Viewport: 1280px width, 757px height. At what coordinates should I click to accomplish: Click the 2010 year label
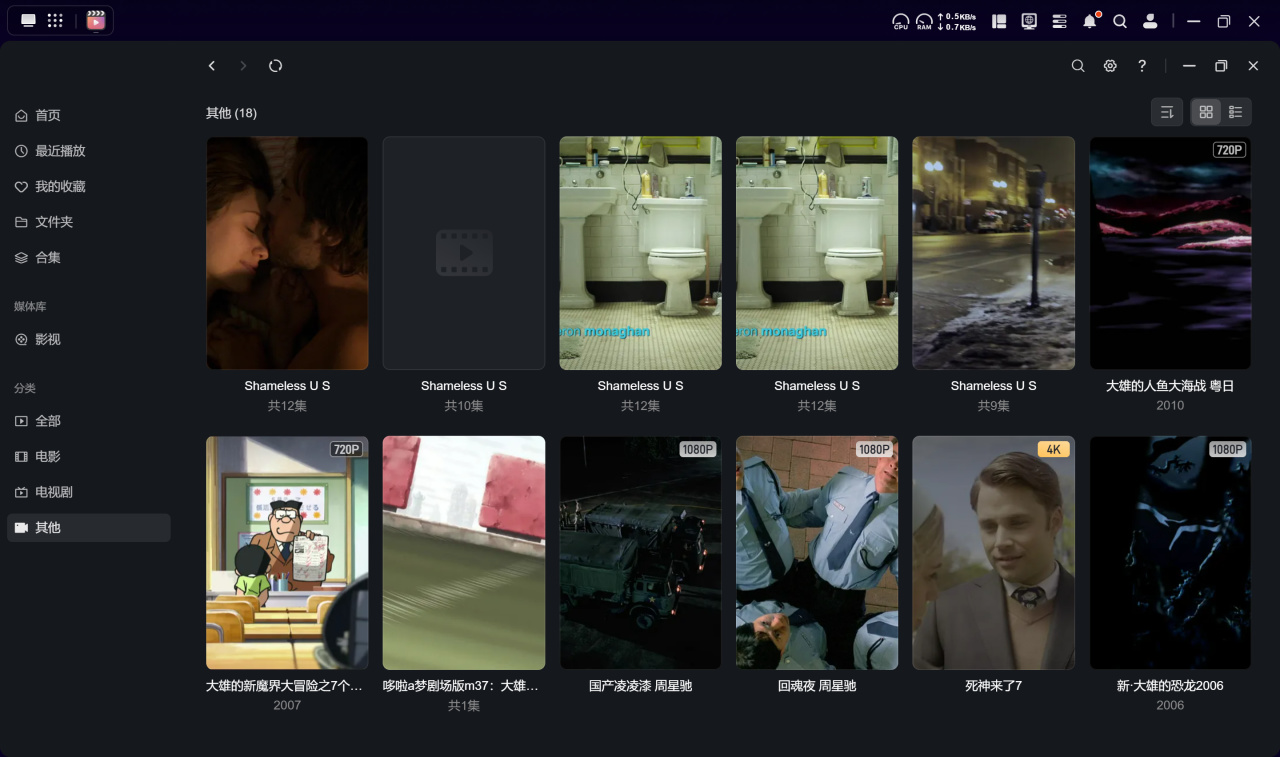1170,406
